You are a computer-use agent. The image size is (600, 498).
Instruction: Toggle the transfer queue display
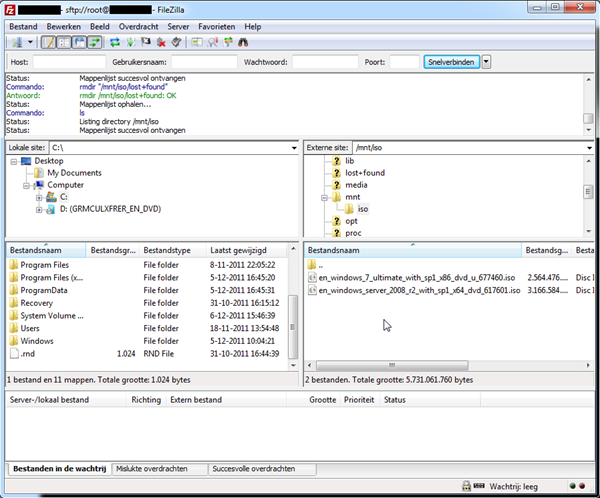coord(95,42)
